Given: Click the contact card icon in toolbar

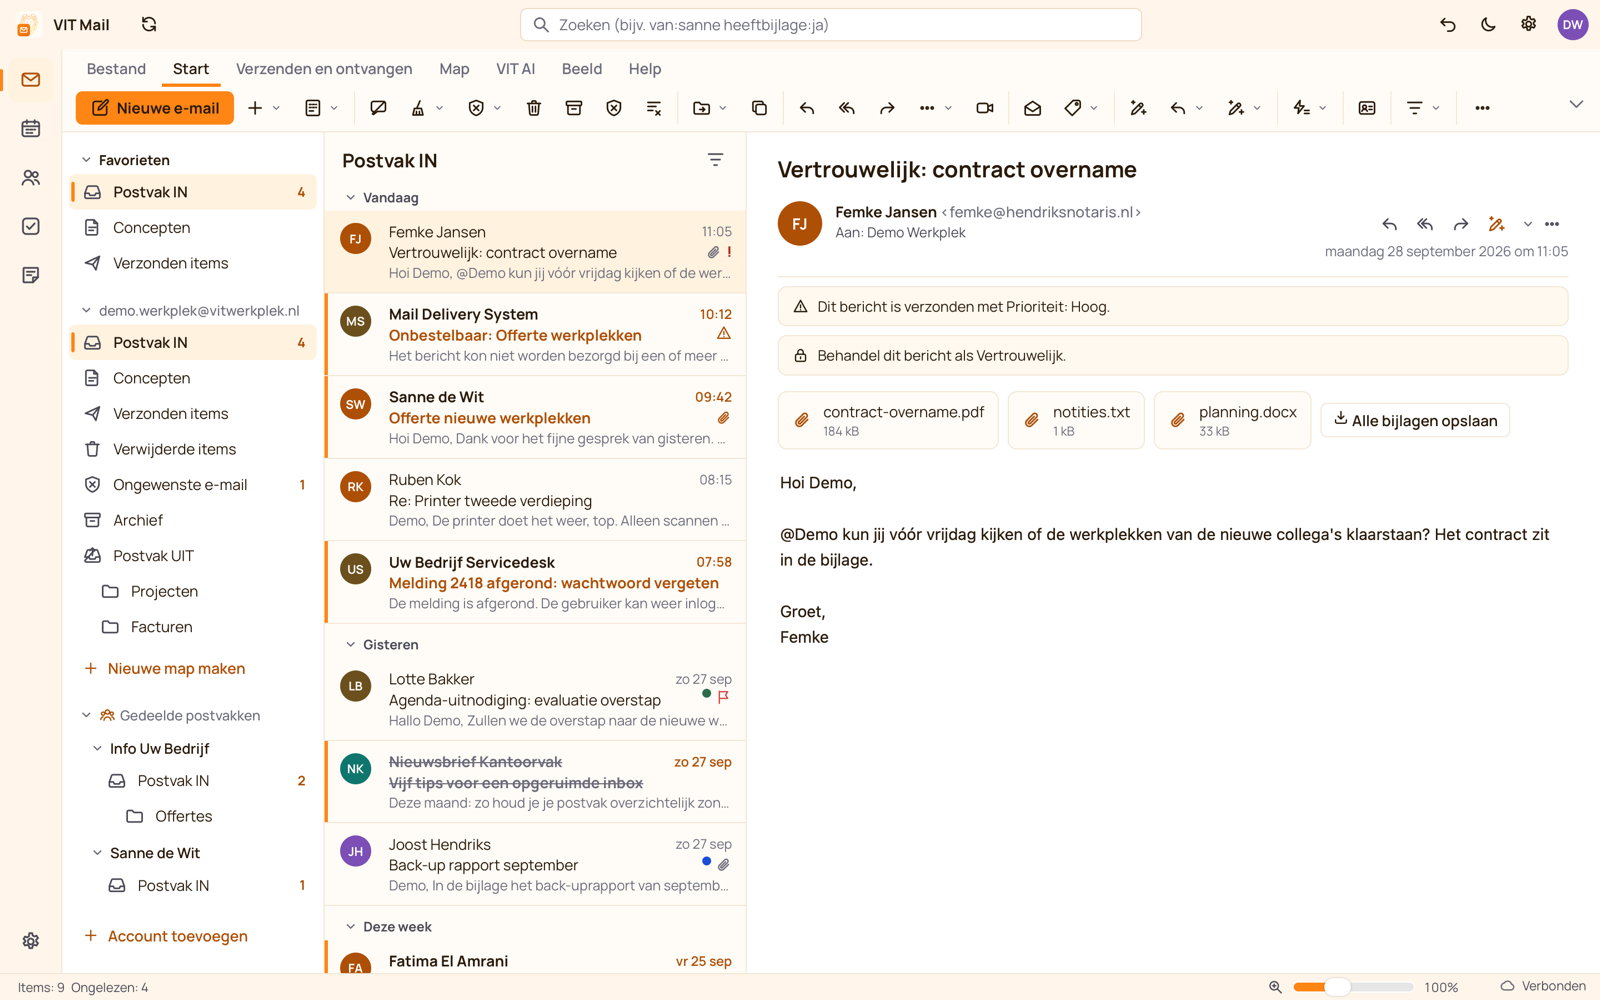Looking at the screenshot, I should (x=1367, y=108).
